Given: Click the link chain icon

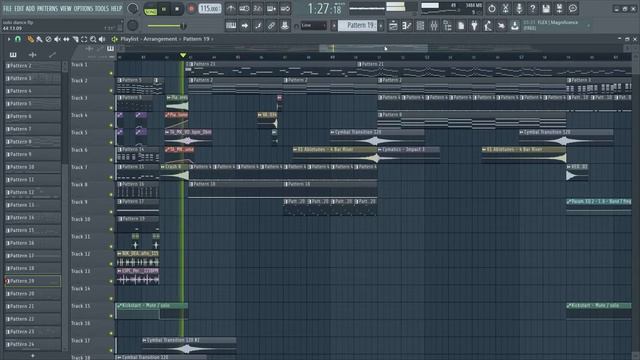Looking at the screenshot, I should pyautogui.click(x=271, y=26).
